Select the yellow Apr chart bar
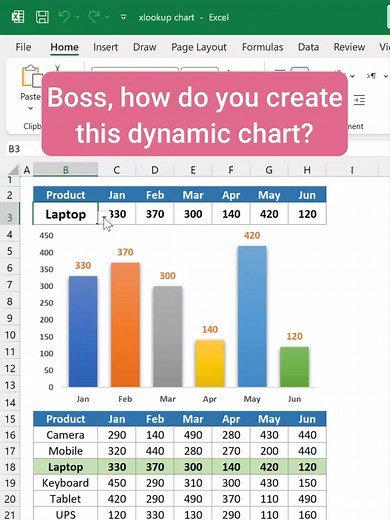 (x=210, y=363)
